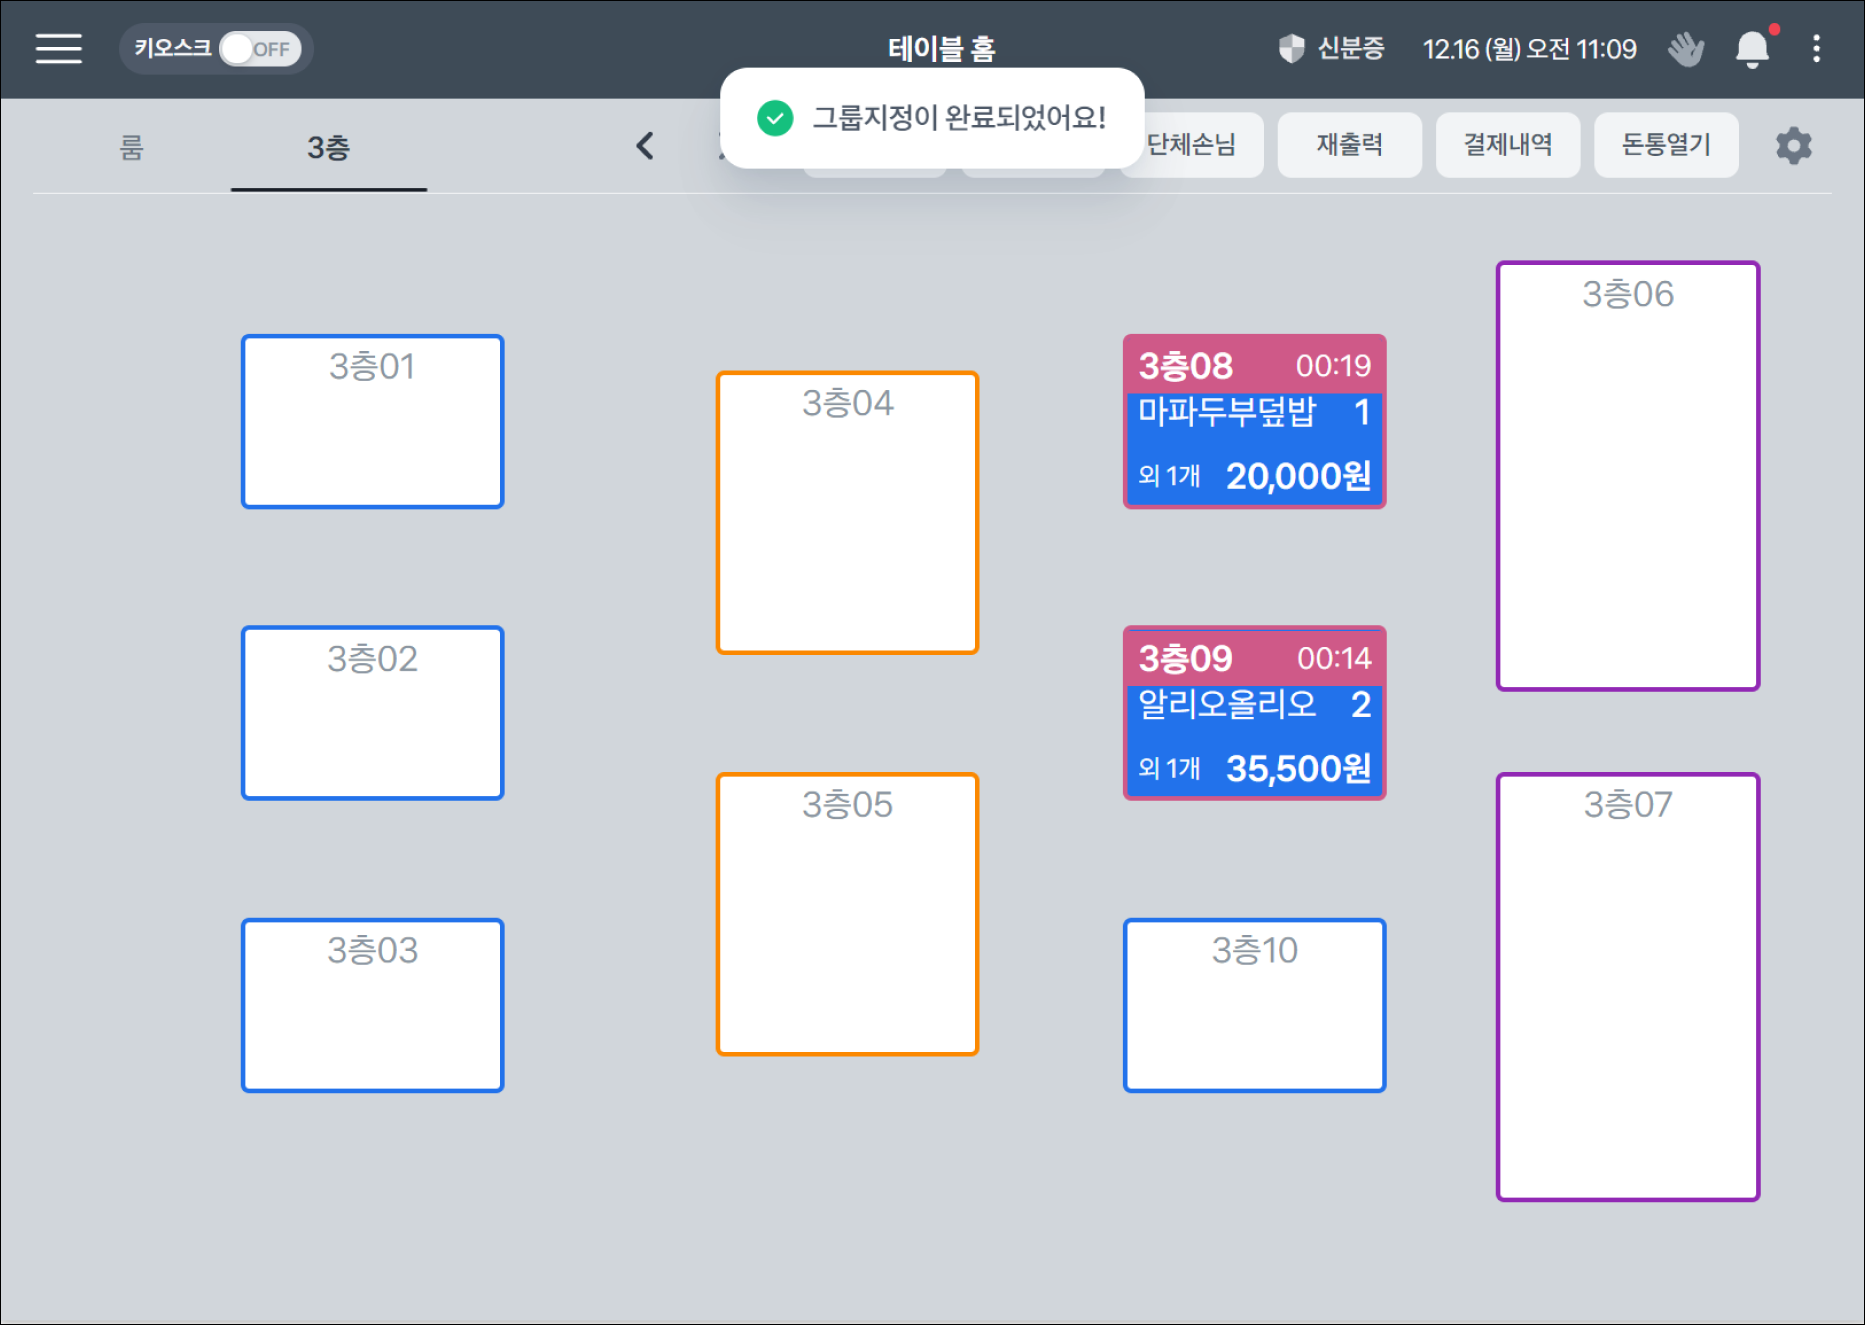This screenshot has width=1865, height=1325.
Task: Select orange-bordered table 3층04
Action: point(847,512)
